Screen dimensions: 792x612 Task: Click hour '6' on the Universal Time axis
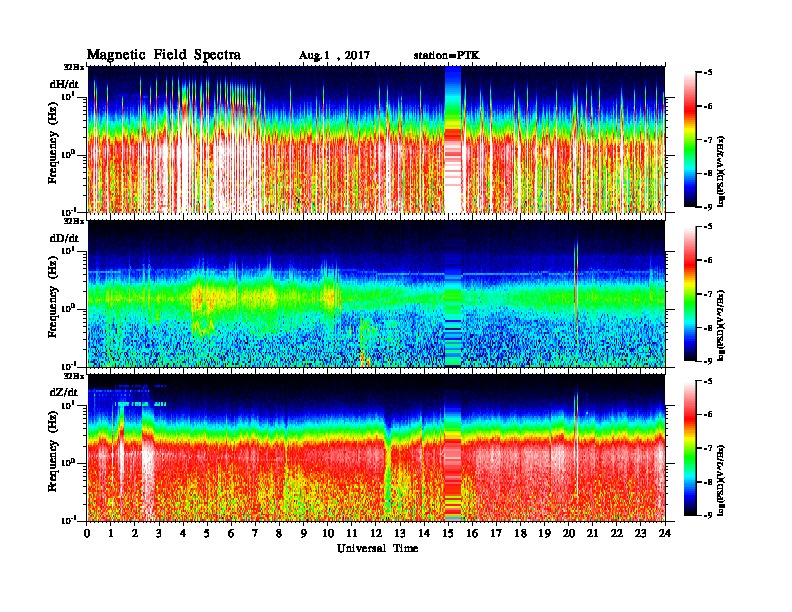click(231, 533)
